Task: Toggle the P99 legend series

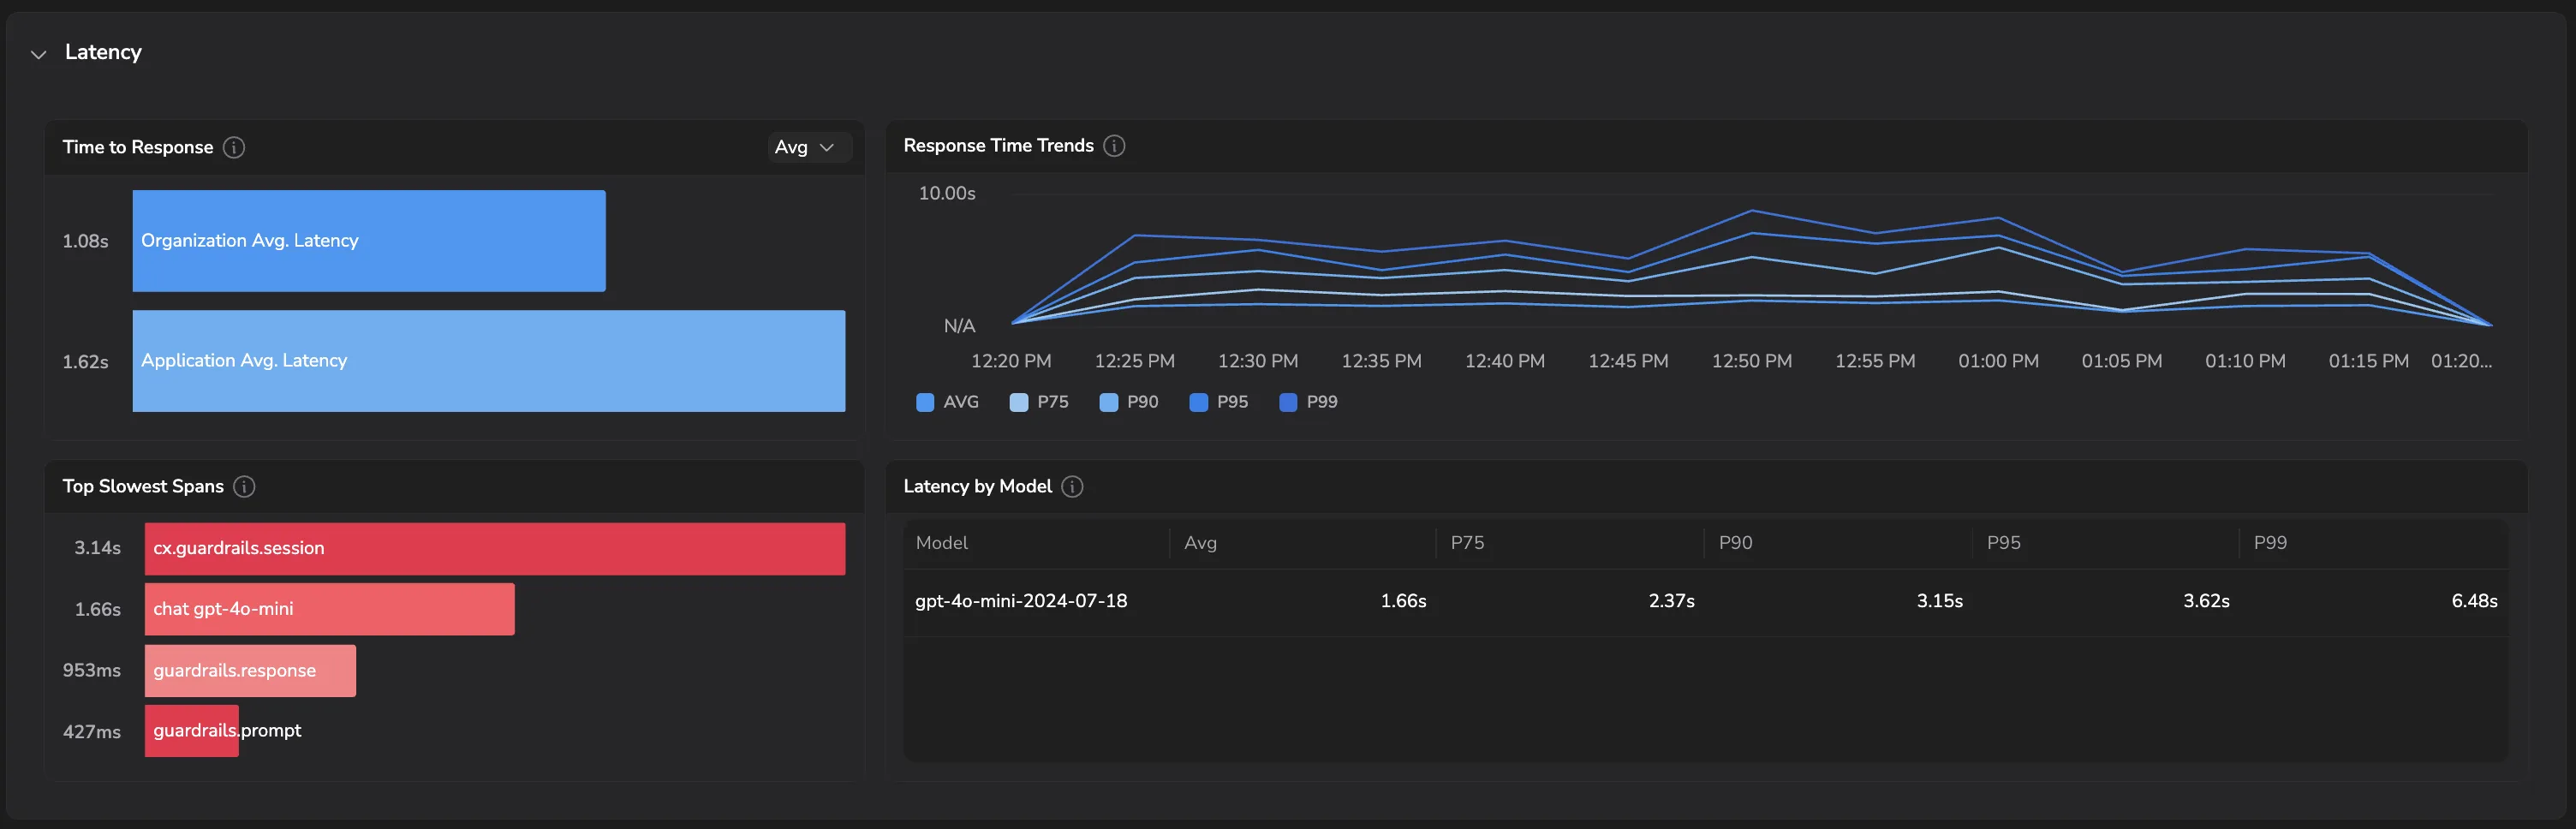Action: pos(1309,402)
